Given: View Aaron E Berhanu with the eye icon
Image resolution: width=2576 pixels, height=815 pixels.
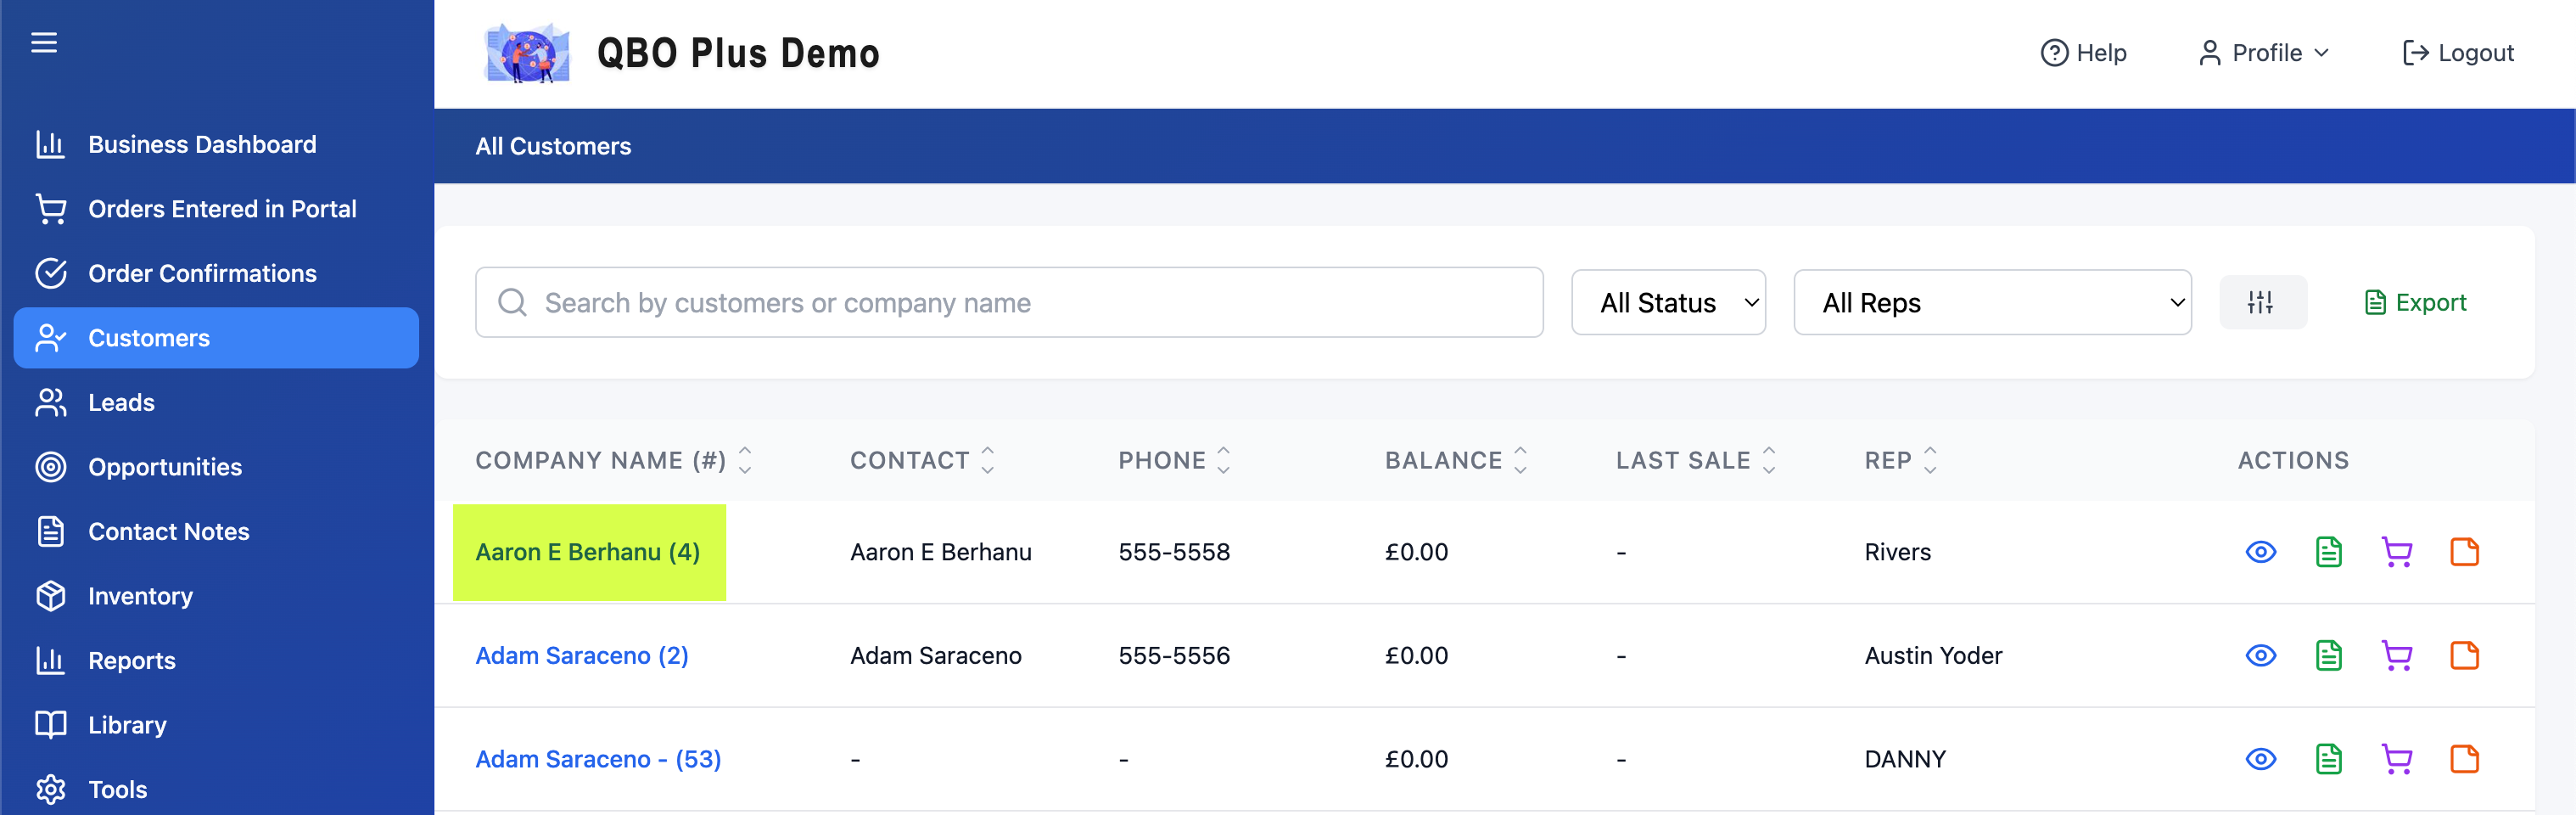Looking at the screenshot, I should (x=2260, y=552).
